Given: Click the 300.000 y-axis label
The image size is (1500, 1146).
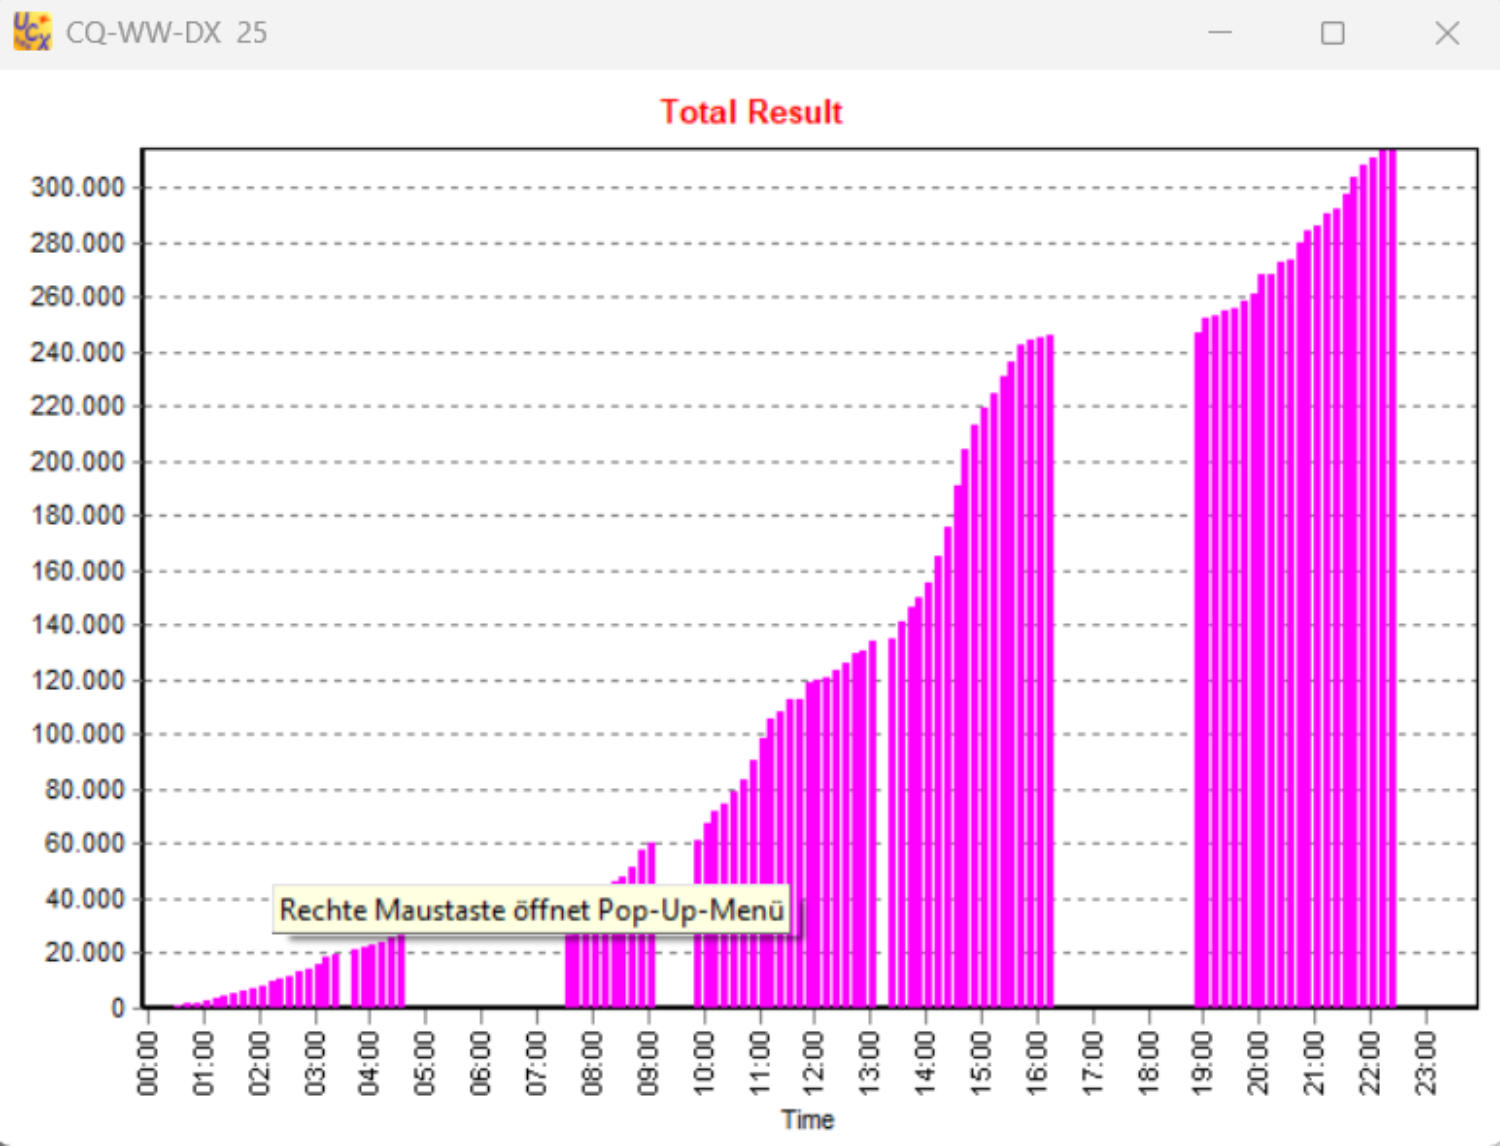Looking at the screenshot, I should 78,188.
